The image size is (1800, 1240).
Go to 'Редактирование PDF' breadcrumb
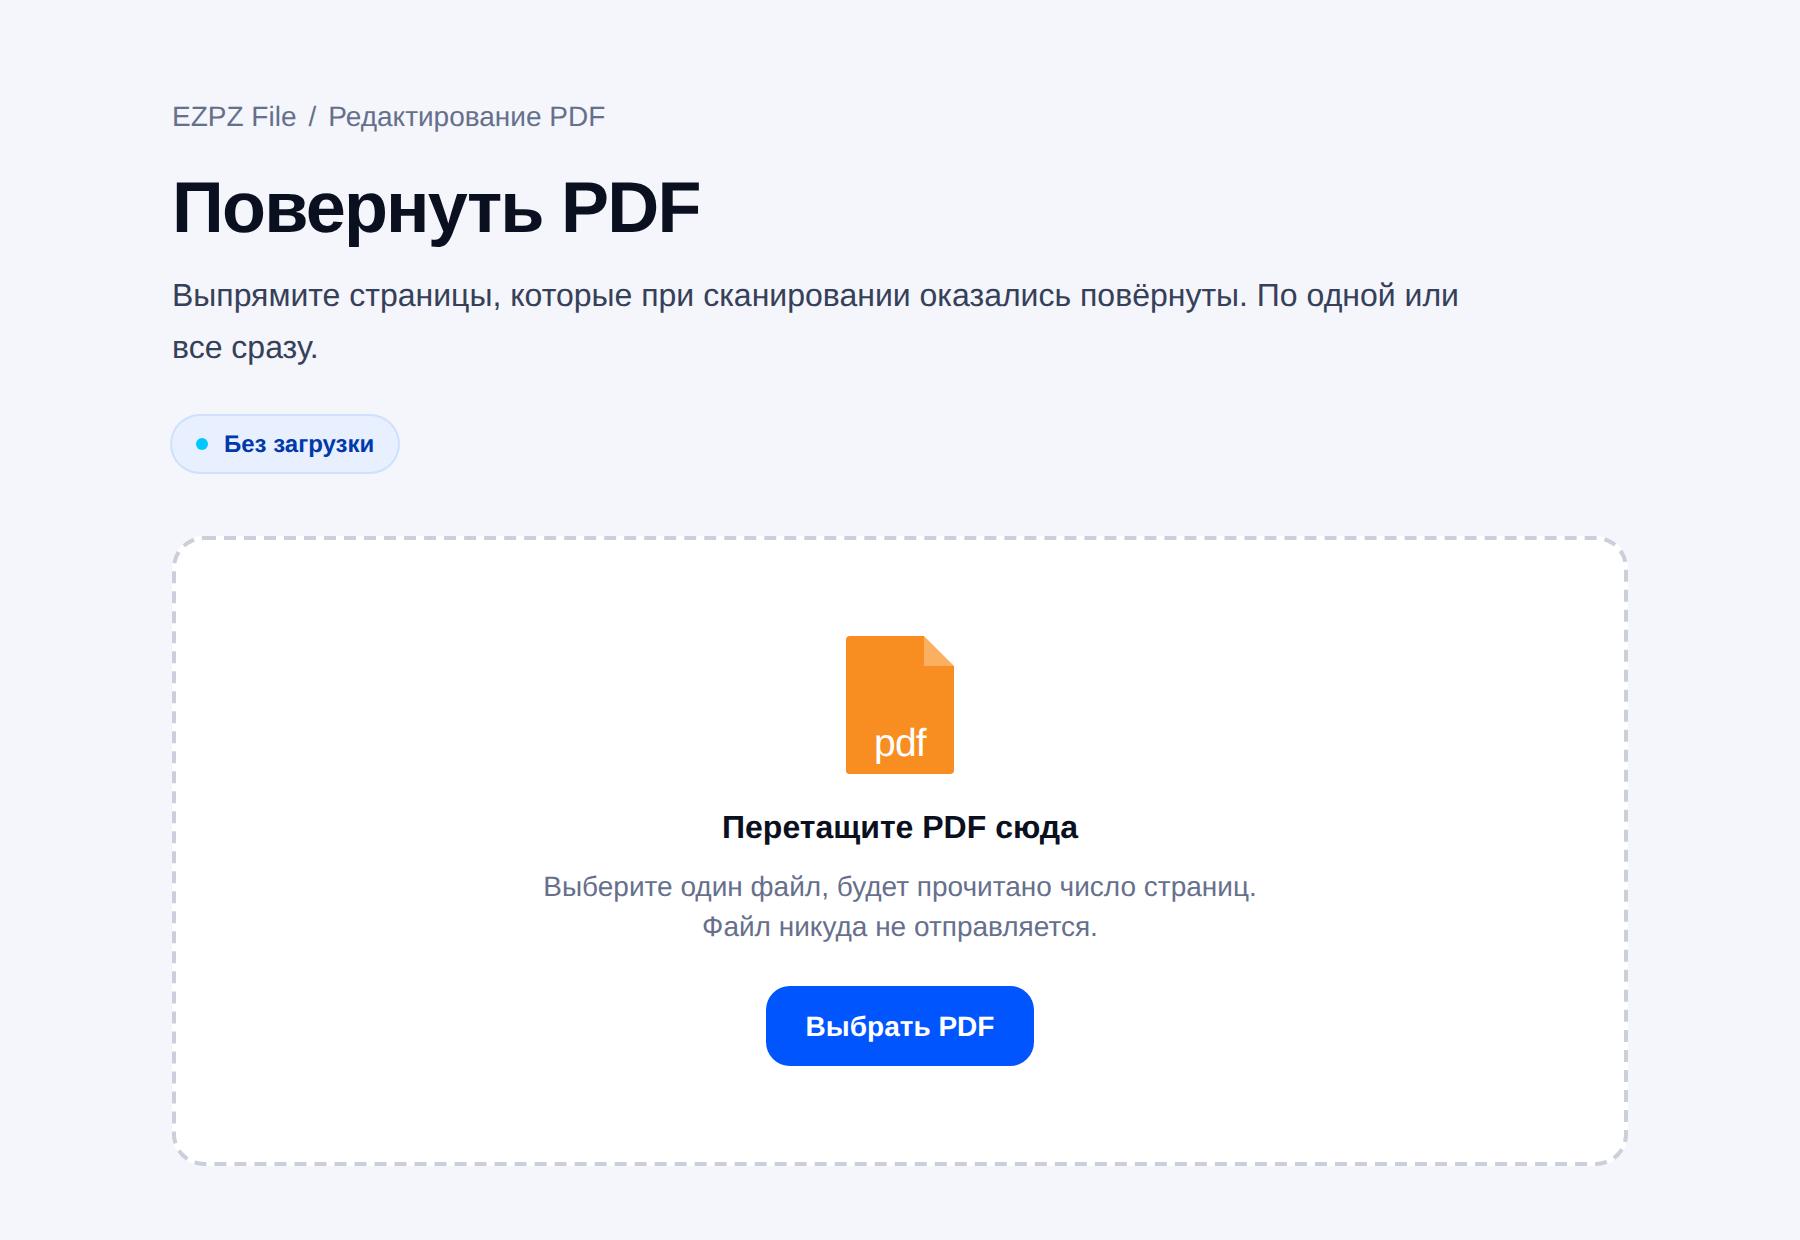coord(467,117)
